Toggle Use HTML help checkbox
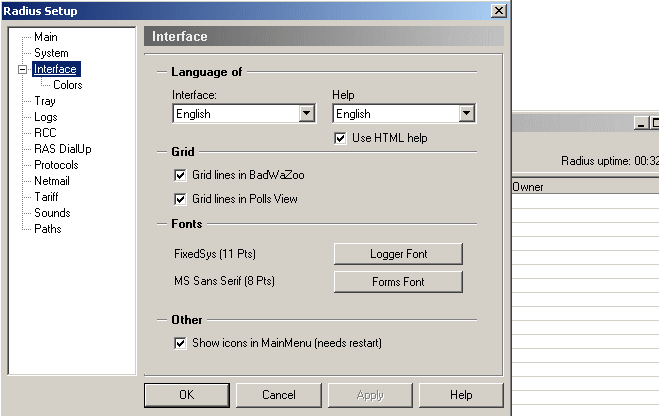 [340, 138]
